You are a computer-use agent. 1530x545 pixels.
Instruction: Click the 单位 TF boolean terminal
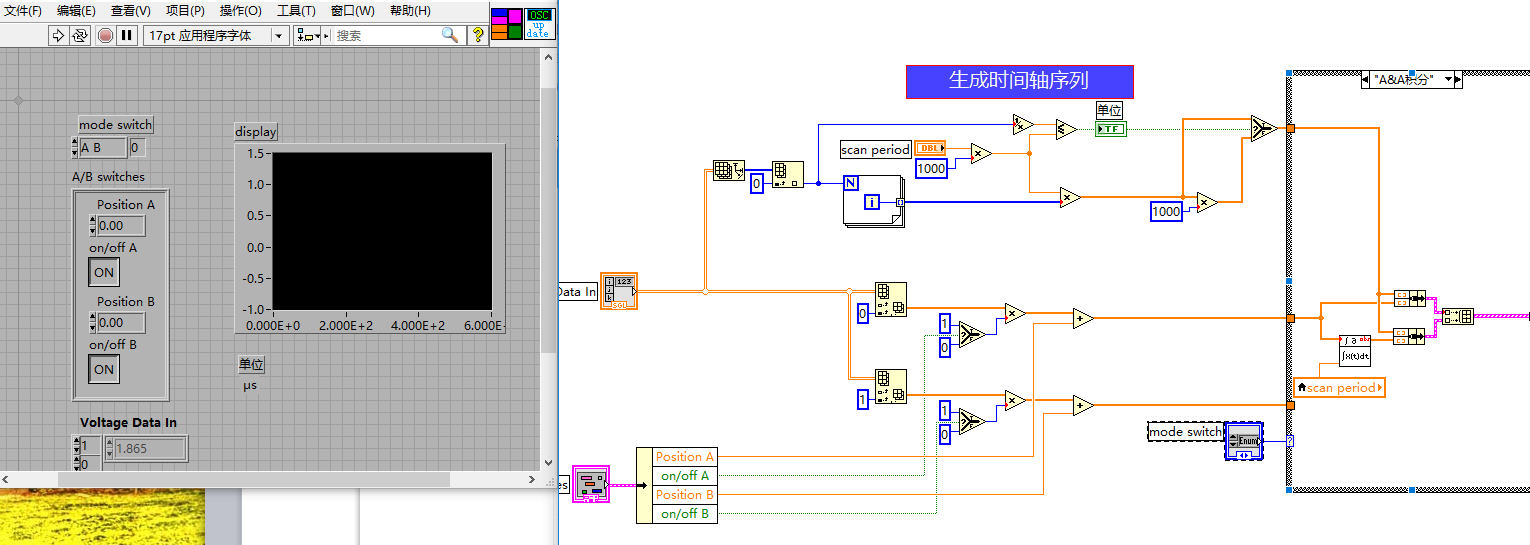(1111, 129)
